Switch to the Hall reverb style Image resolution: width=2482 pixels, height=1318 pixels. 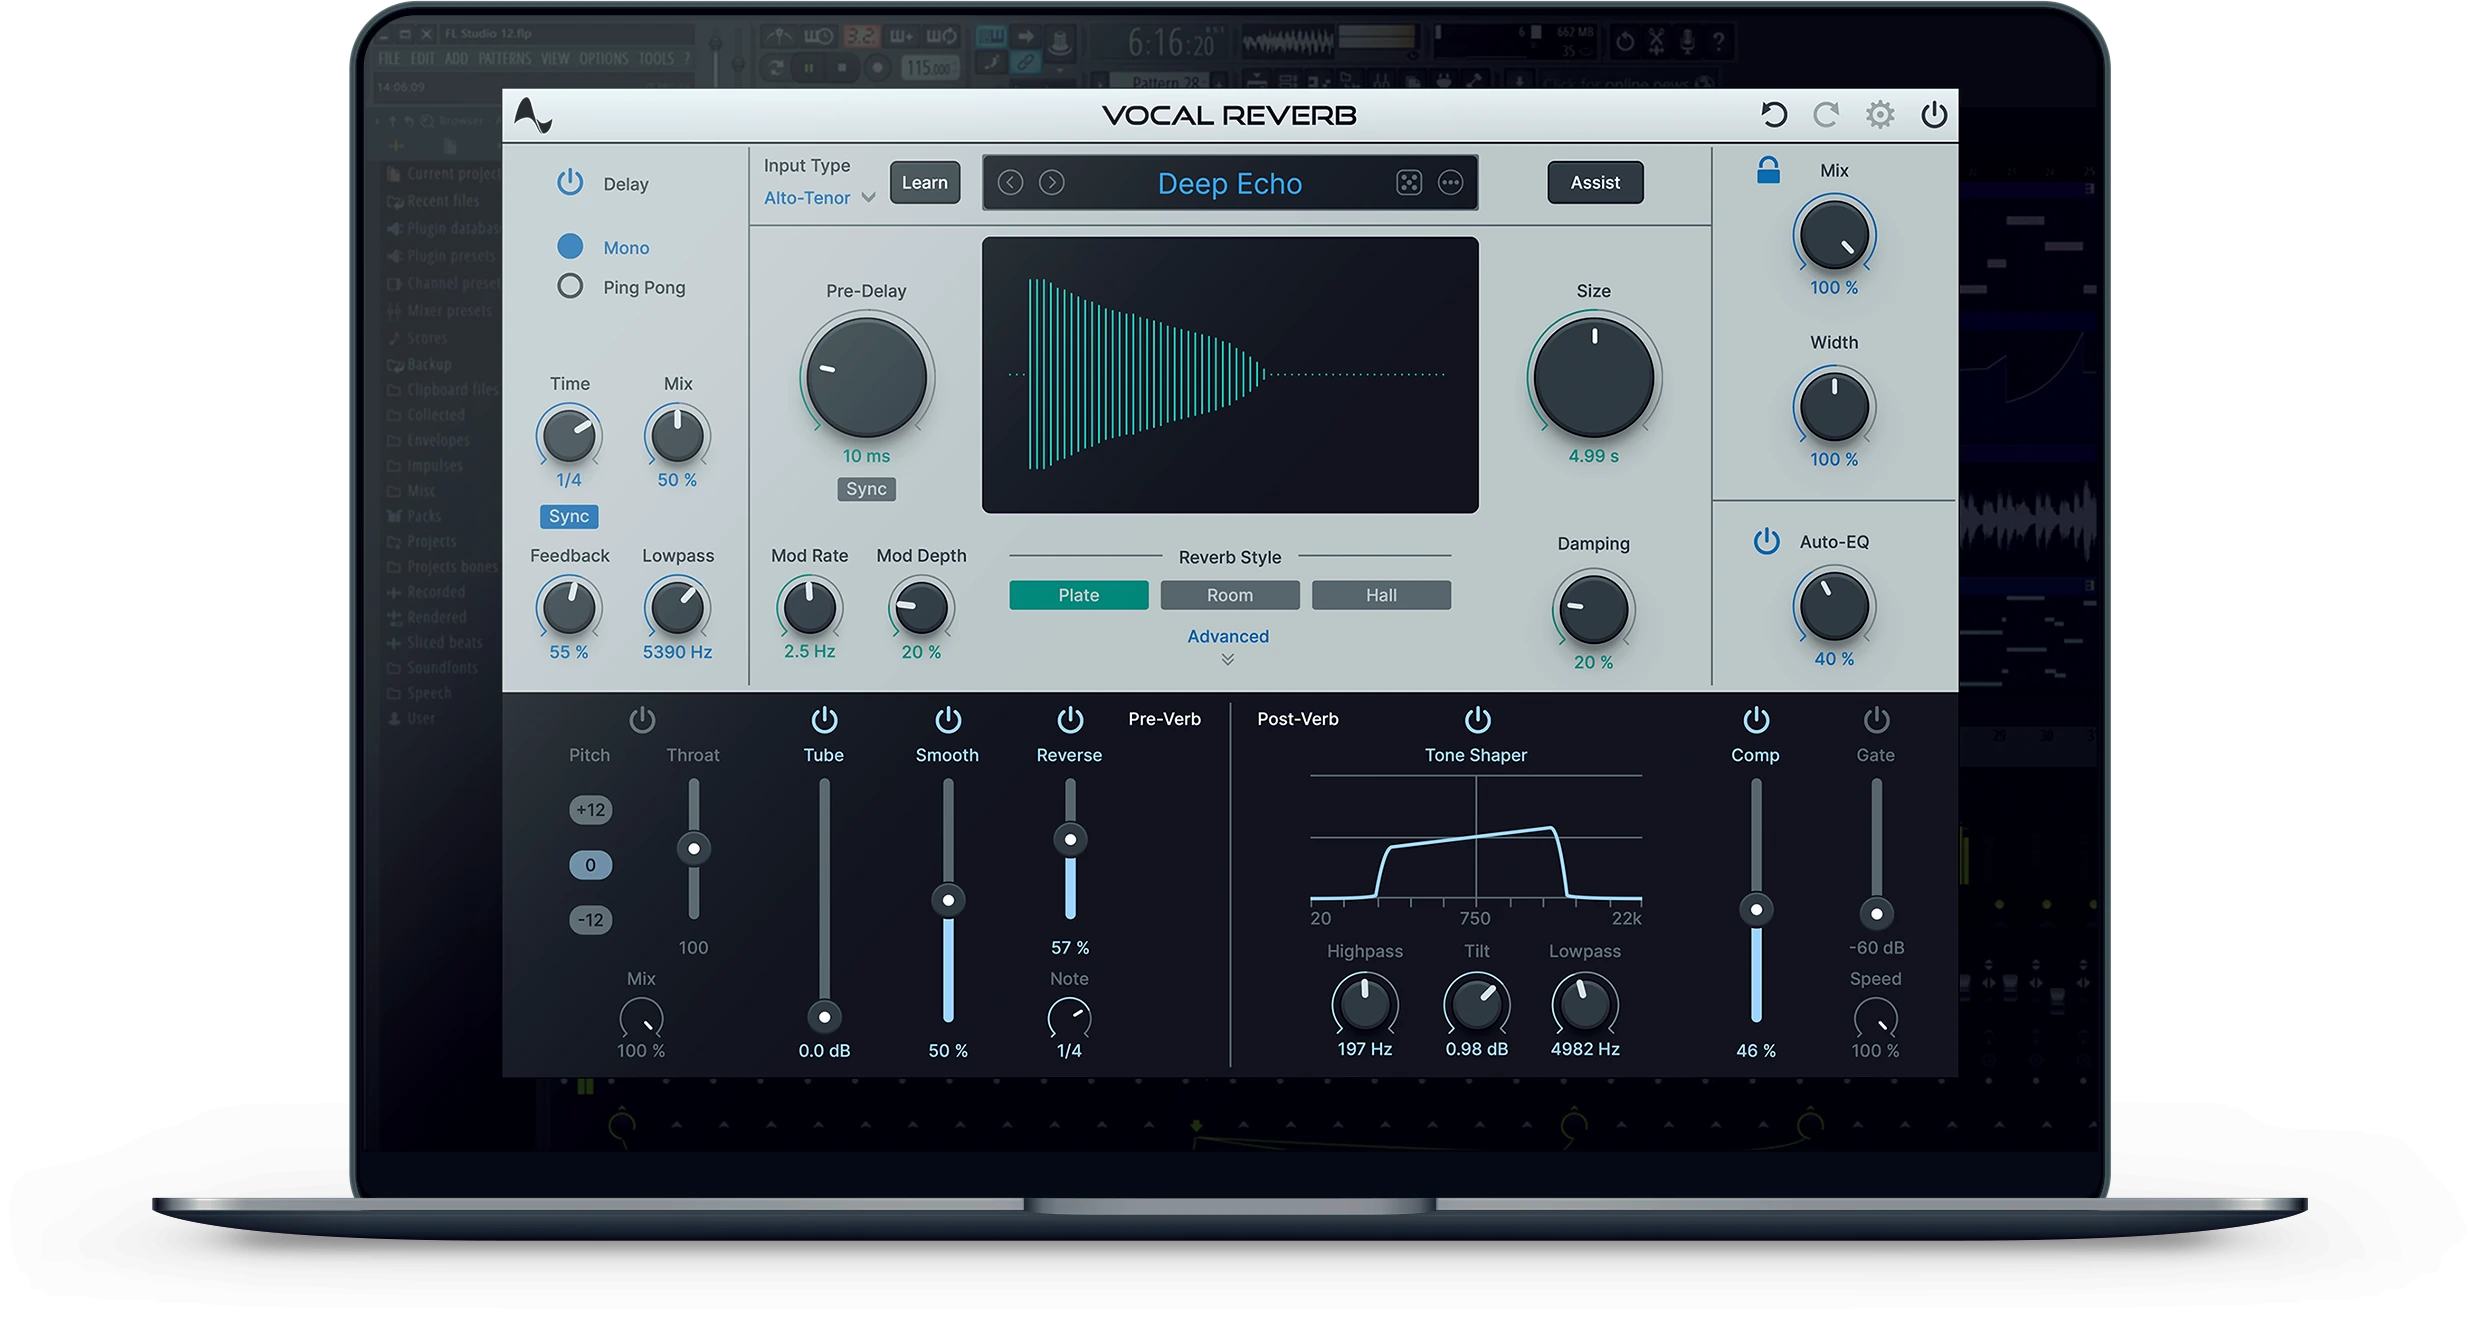(x=1381, y=594)
